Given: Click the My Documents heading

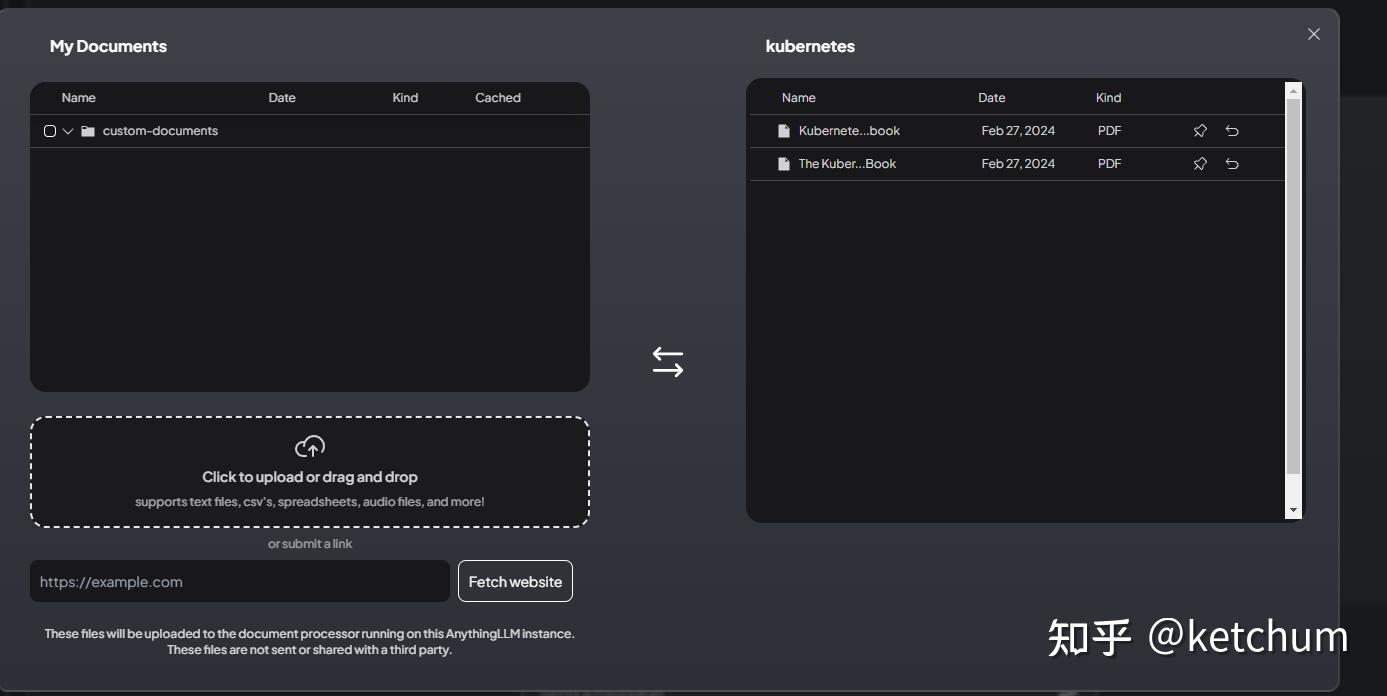Looking at the screenshot, I should (108, 46).
